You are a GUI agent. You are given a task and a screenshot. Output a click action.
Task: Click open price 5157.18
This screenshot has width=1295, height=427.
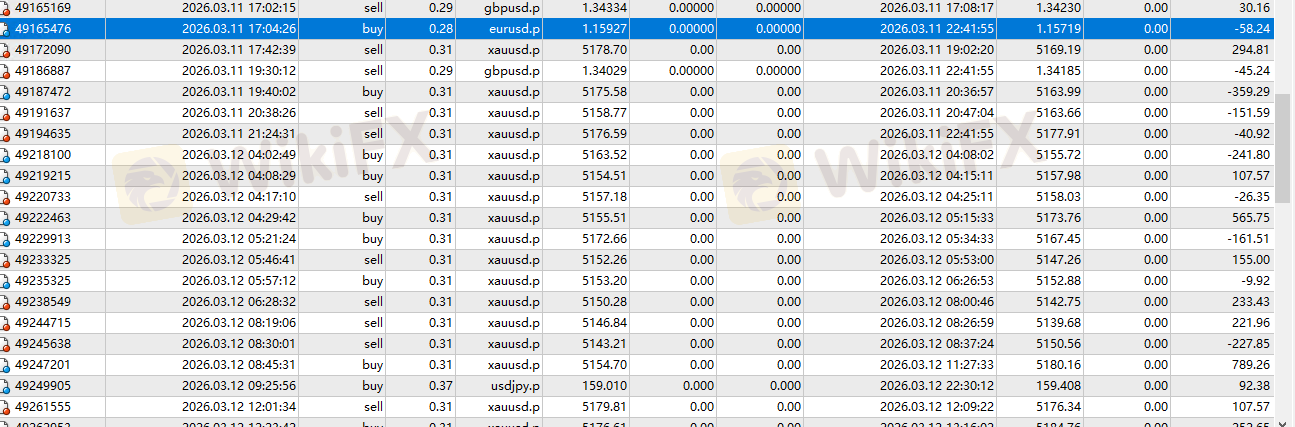[606, 197]
